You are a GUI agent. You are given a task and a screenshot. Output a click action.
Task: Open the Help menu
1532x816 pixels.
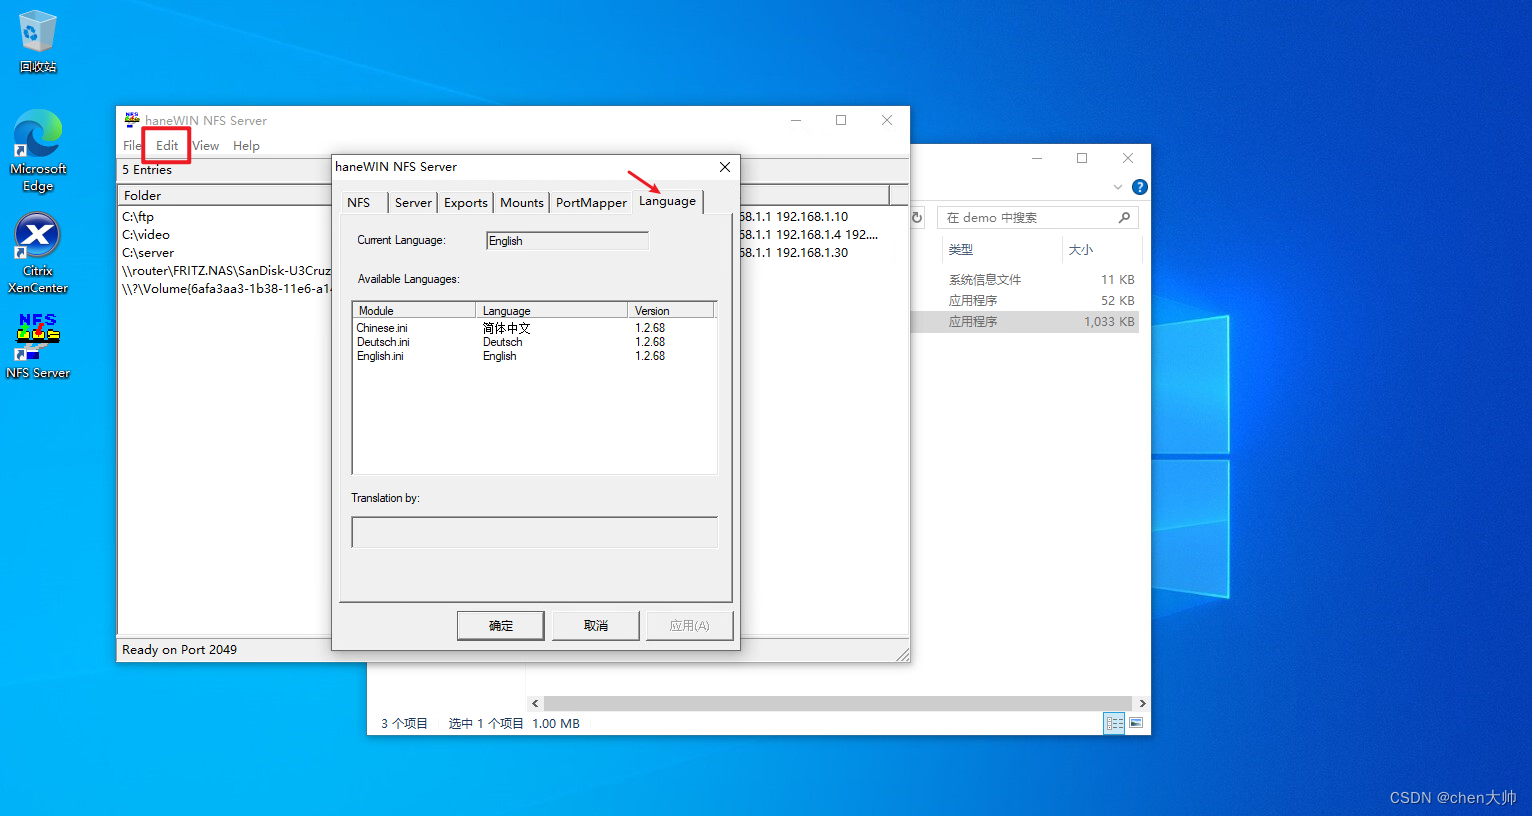[246, 146]
